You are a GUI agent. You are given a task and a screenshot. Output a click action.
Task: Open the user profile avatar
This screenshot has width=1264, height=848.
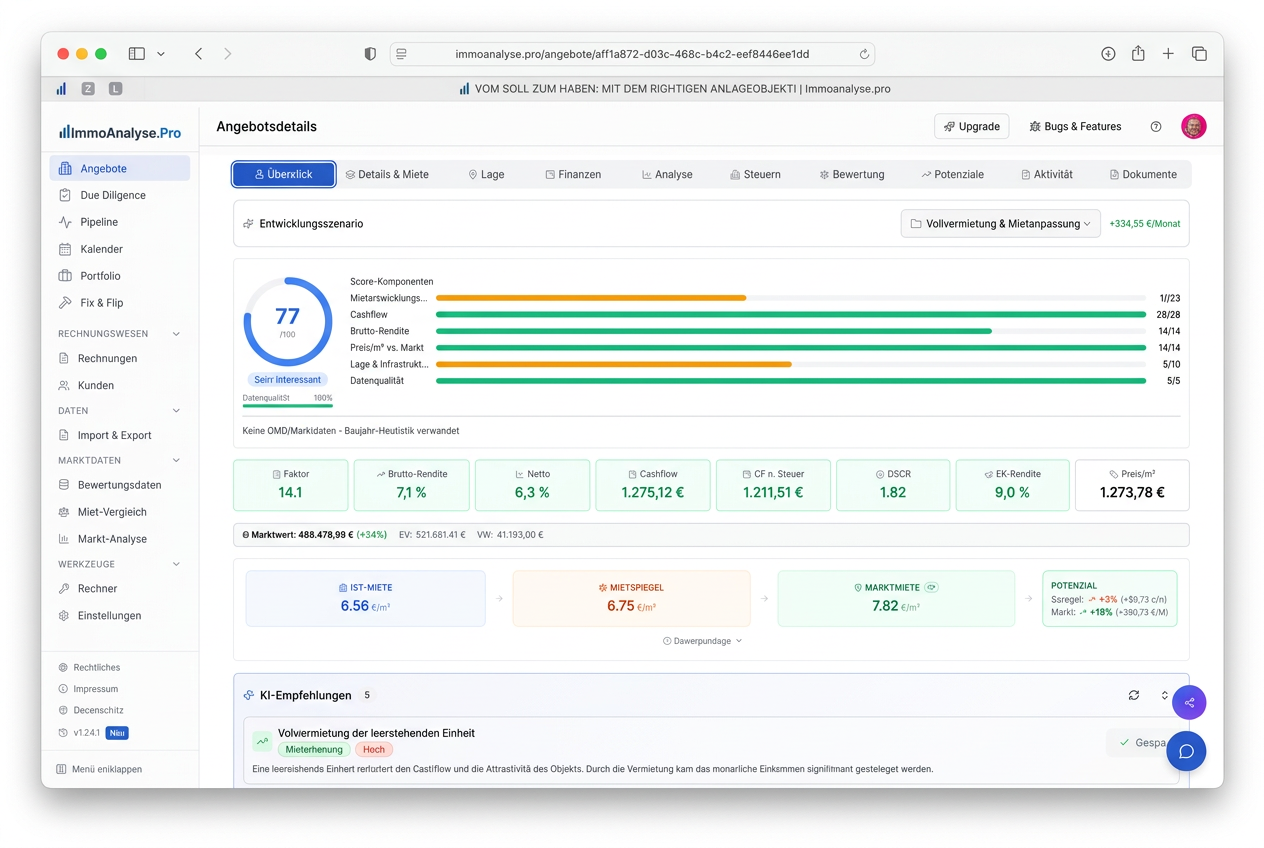[x=1193, y=126]
